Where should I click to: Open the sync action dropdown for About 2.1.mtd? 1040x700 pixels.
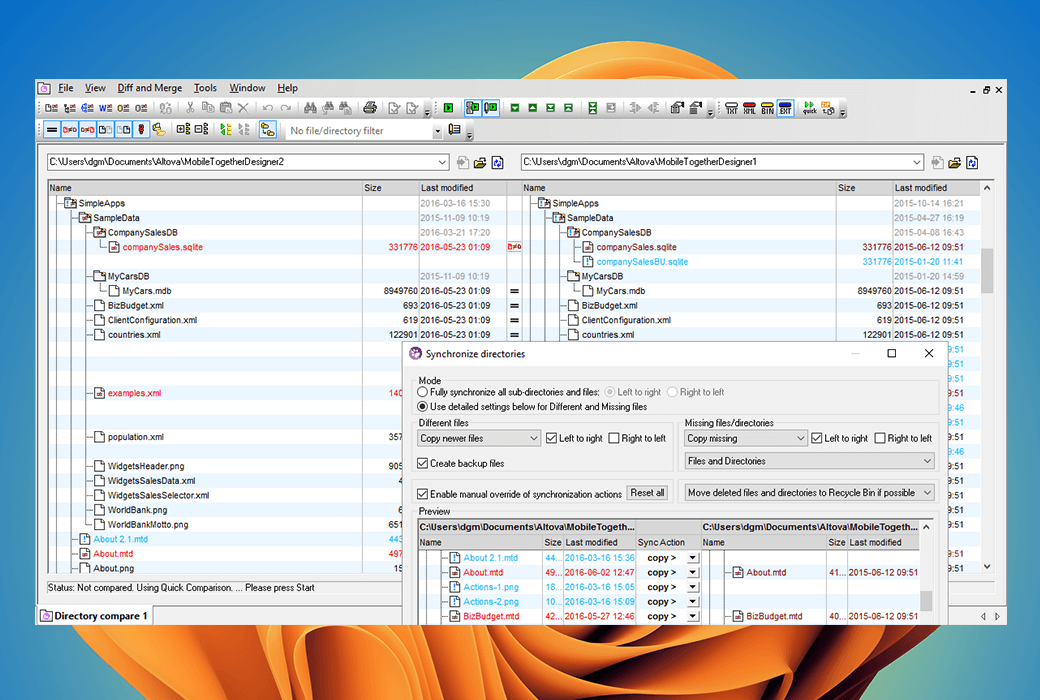click(x=692, y=558)
